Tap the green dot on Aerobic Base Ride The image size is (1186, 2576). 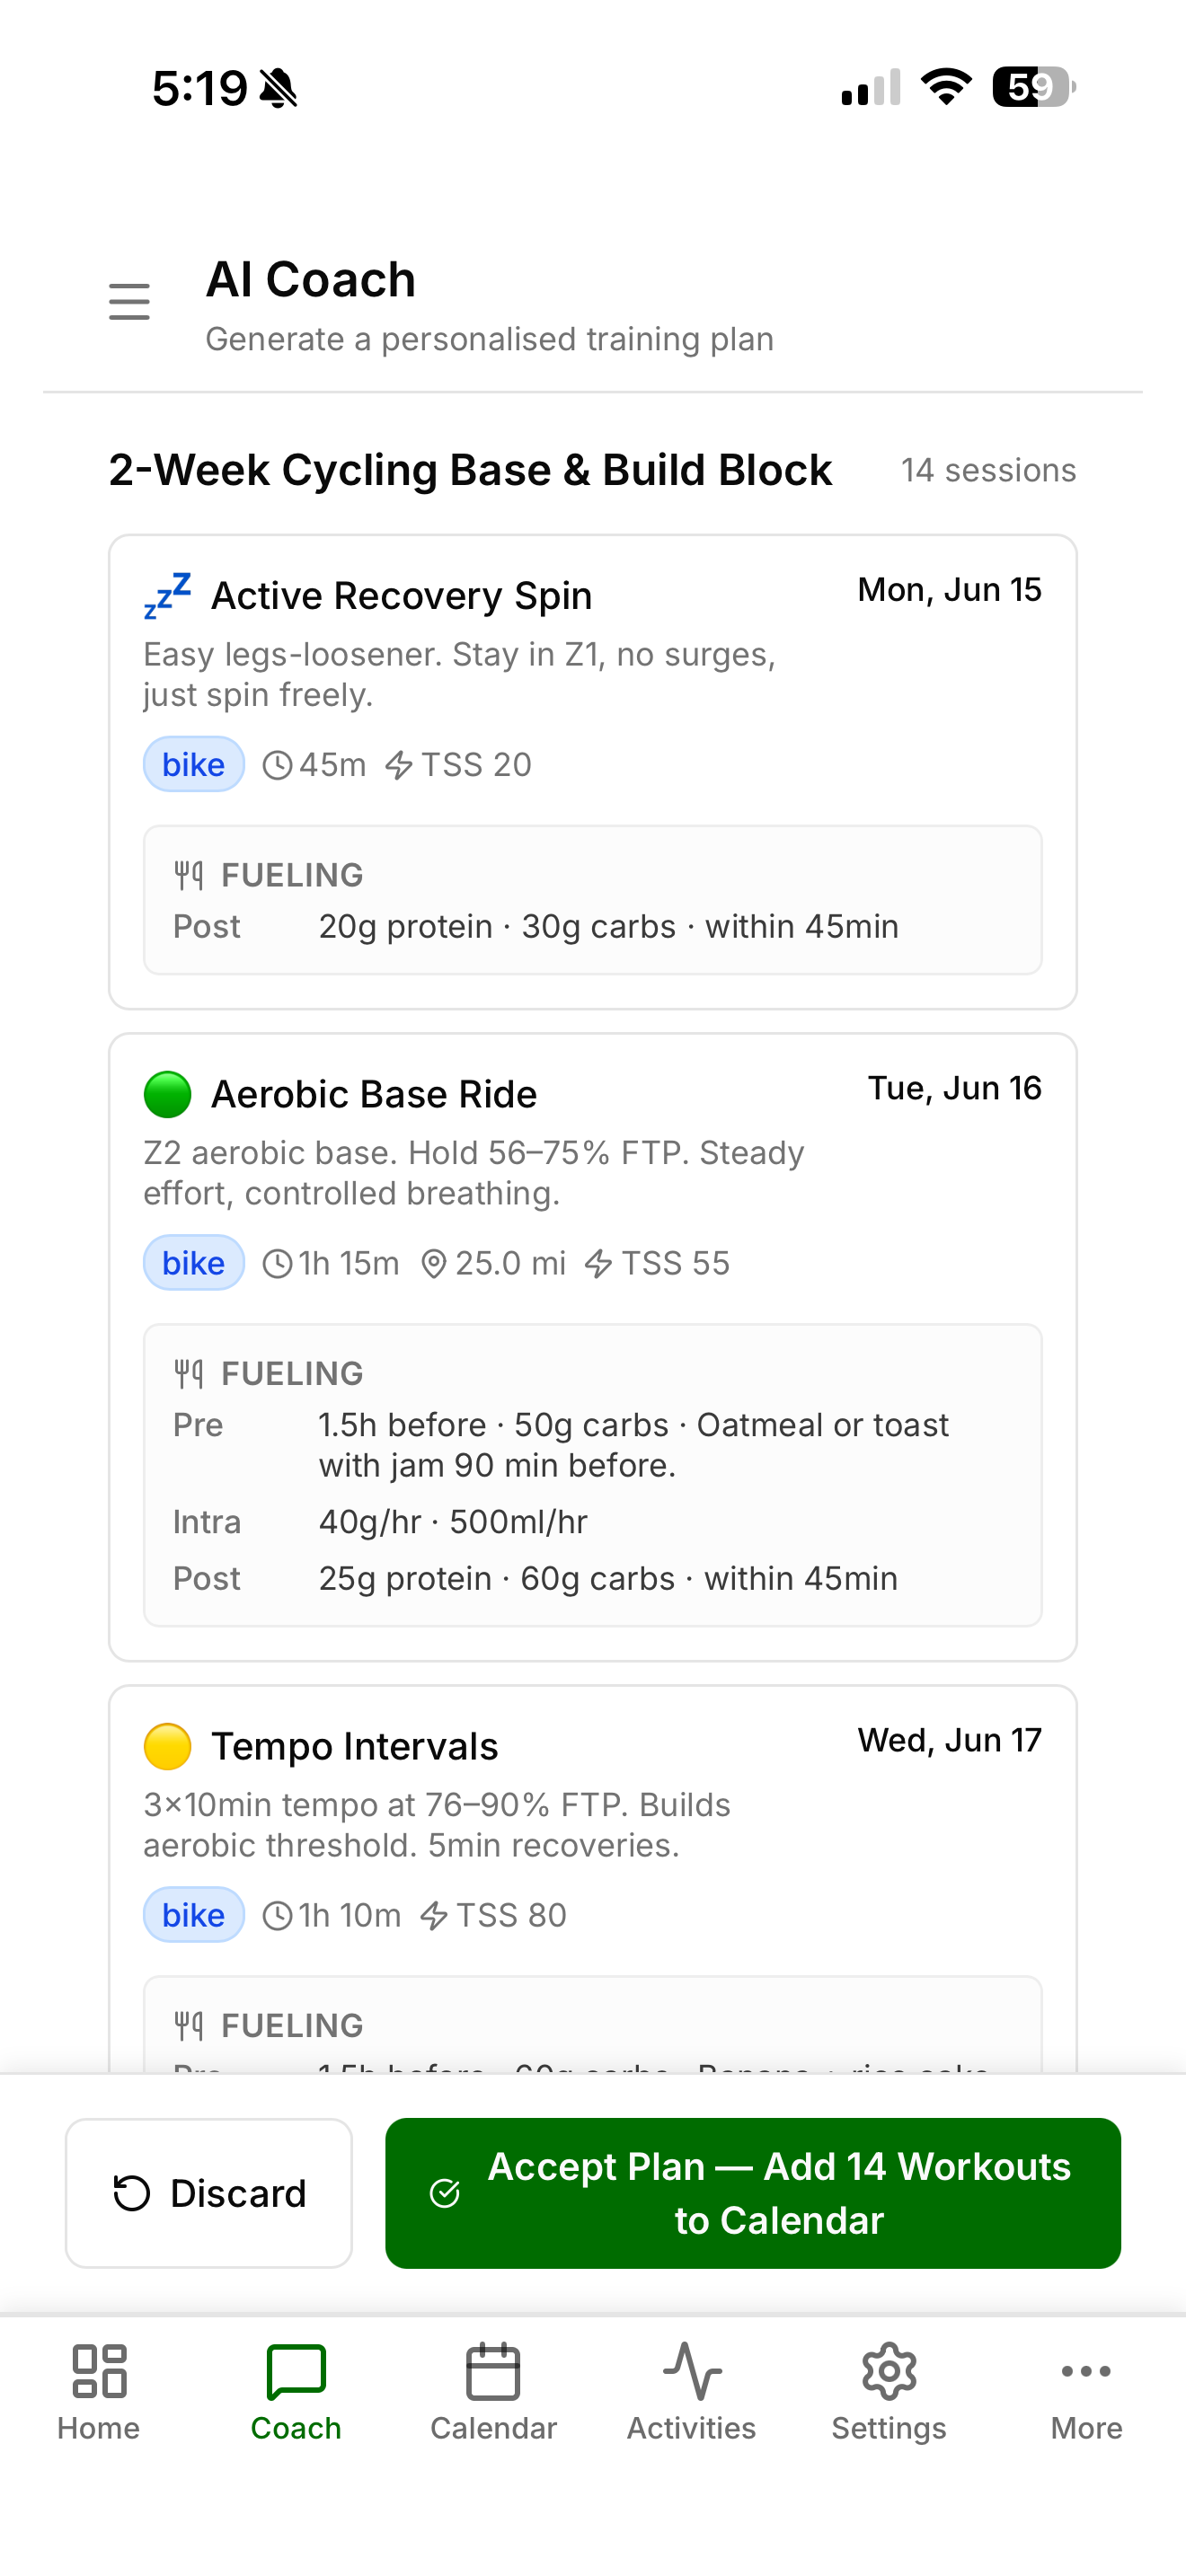[x=167, y=1094]
